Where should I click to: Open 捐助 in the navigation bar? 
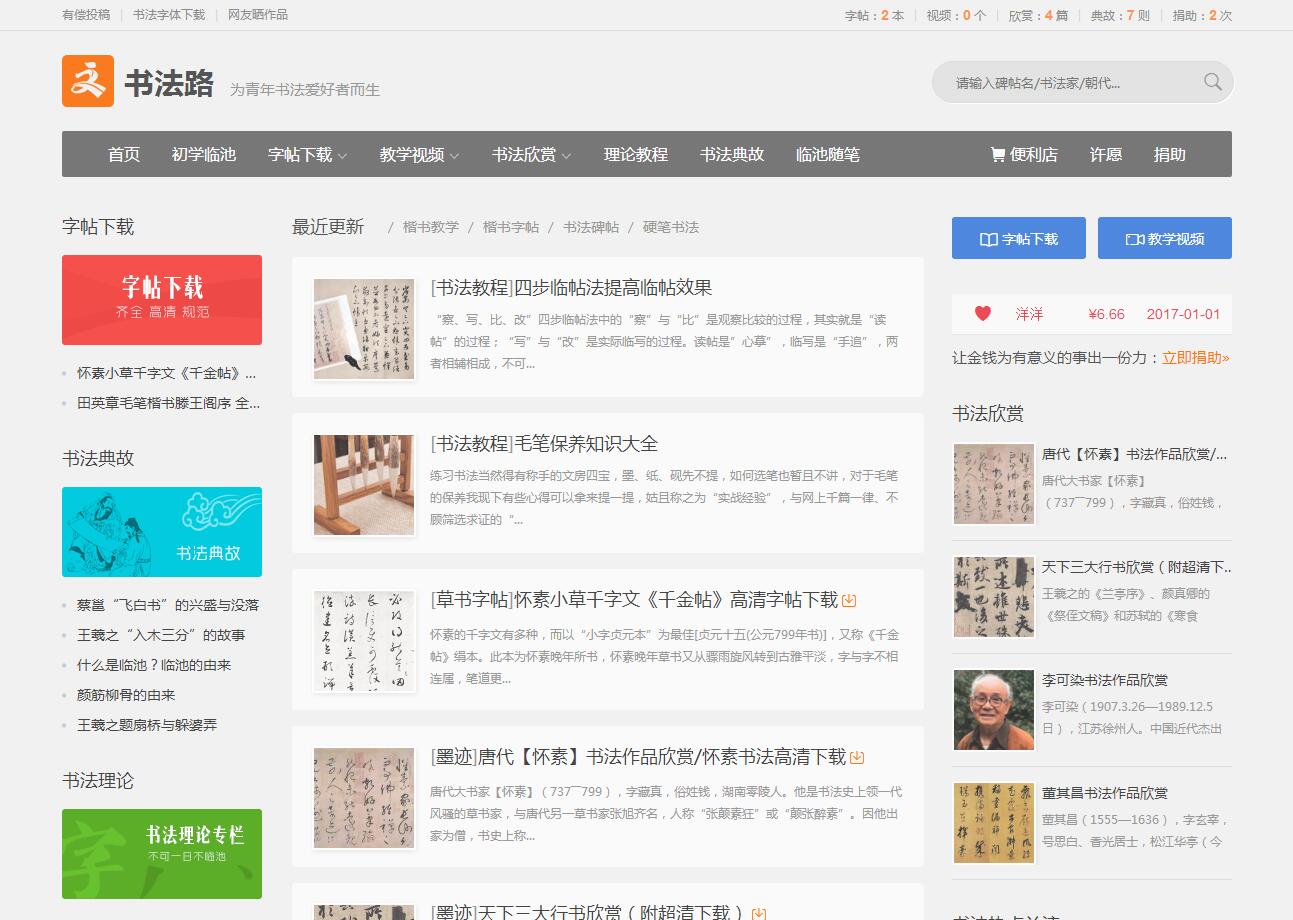point(1170,154)
